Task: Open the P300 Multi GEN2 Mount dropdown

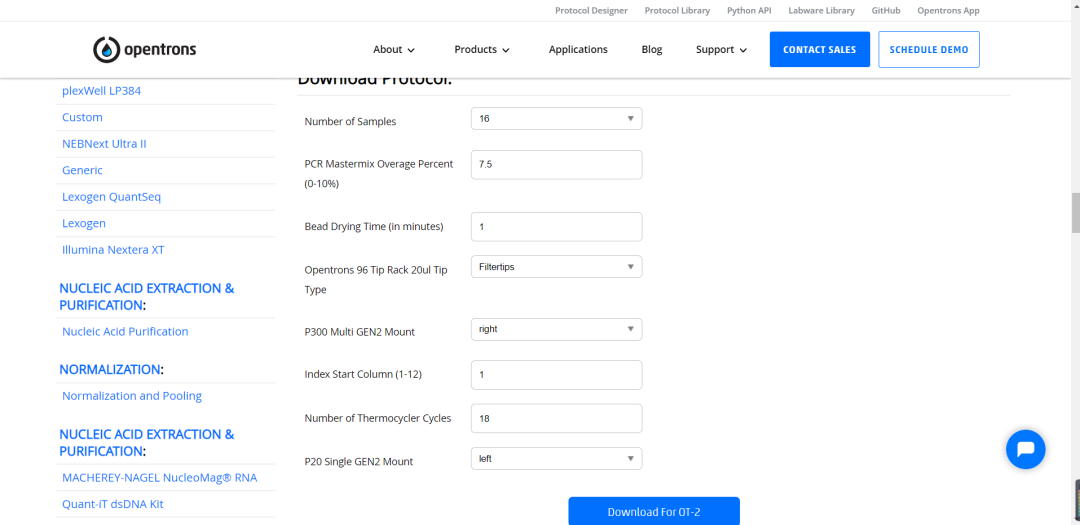Action: tap(557, 329)
